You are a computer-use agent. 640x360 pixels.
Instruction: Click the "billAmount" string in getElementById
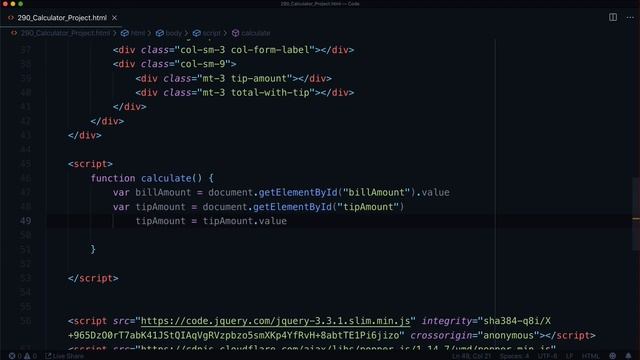(376, 193)
